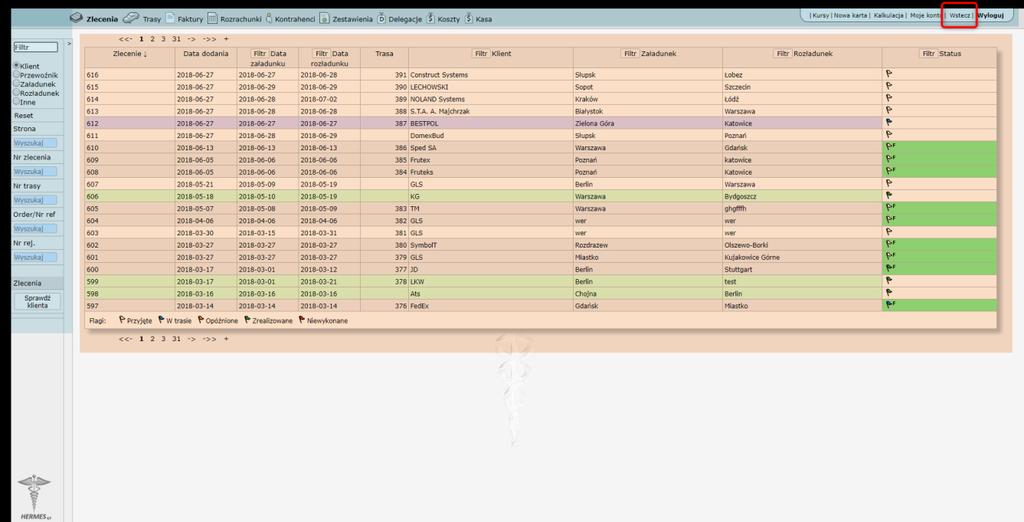Select the Przewoźnik radio option
Image resolution: width=1024 pixels, height=522 pixels.
pyautogui.click(x=16, y=74)
